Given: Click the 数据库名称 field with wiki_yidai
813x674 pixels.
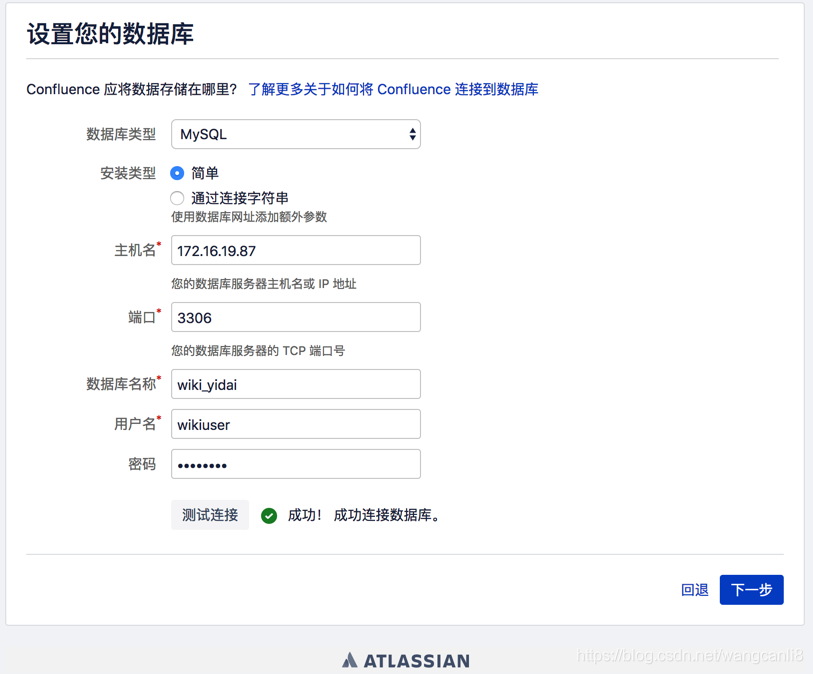Looking at the screenshot, I should coord(296,384).
